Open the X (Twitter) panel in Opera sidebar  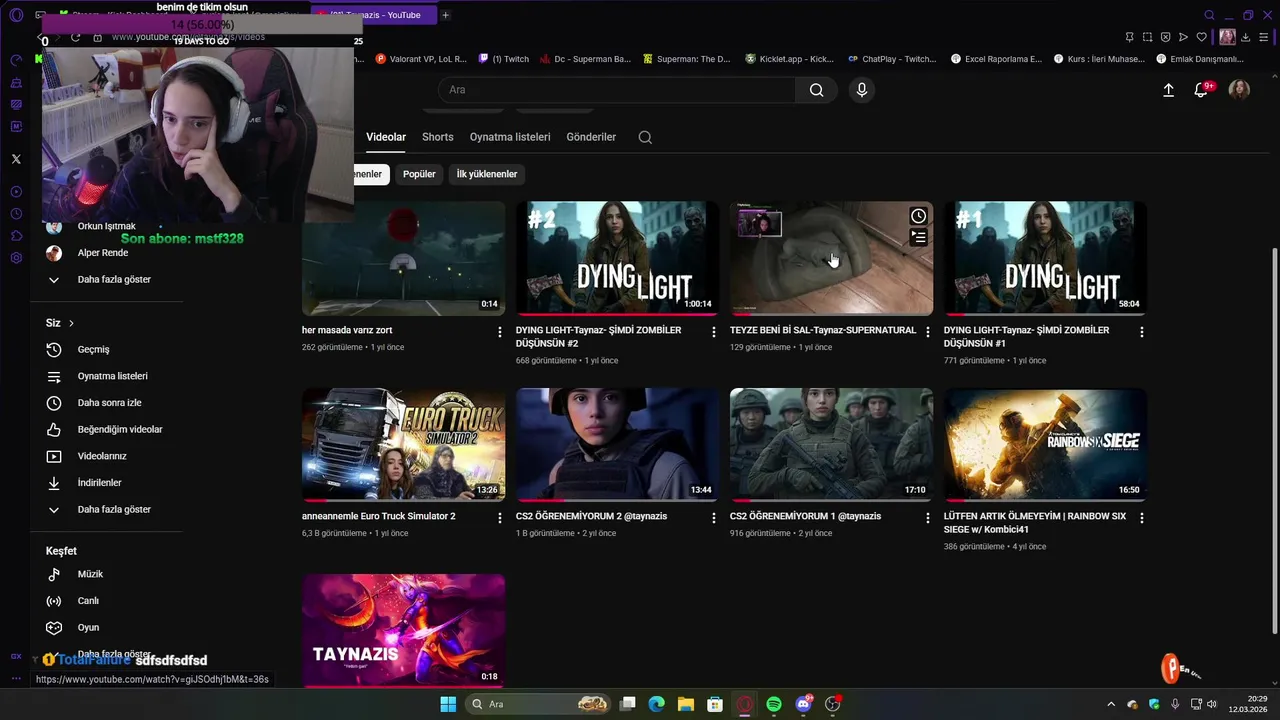pyautogui.click(x=16, y=159)
